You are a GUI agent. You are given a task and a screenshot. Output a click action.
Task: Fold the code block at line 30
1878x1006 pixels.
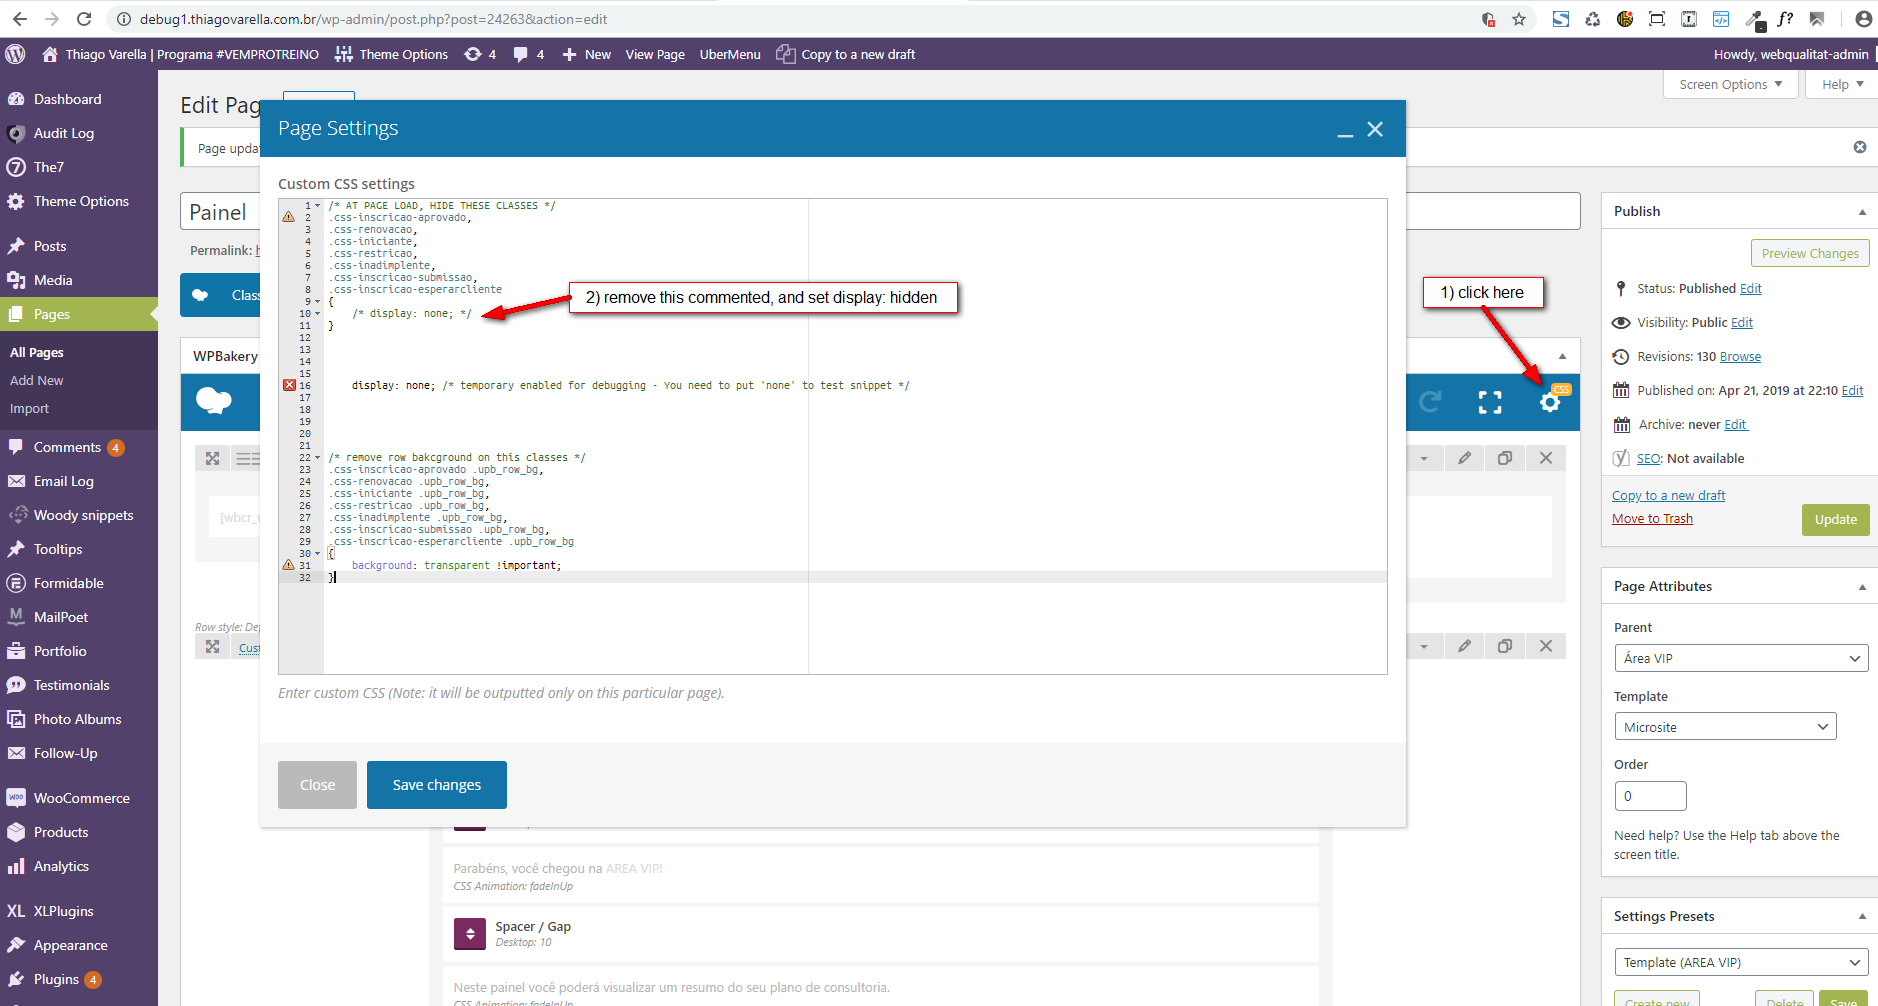318,554
